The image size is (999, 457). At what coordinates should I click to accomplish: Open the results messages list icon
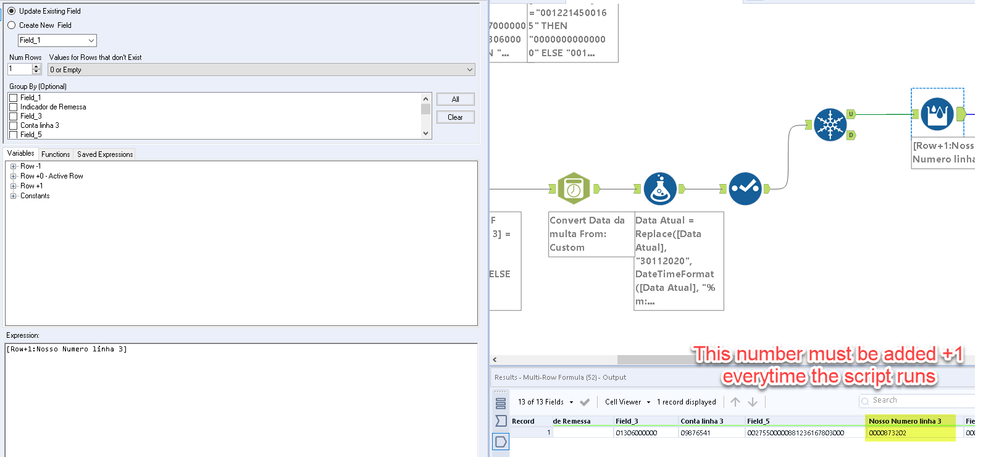[x=500, y=403]
